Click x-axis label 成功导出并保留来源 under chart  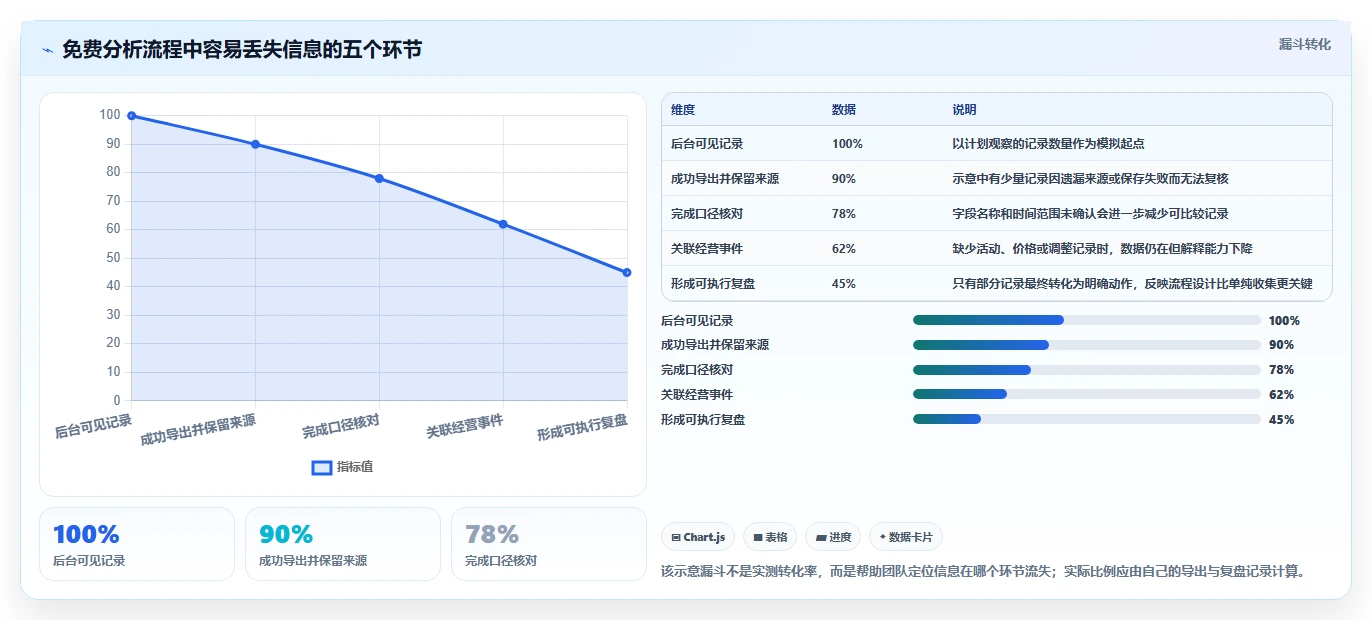point(198,430)
